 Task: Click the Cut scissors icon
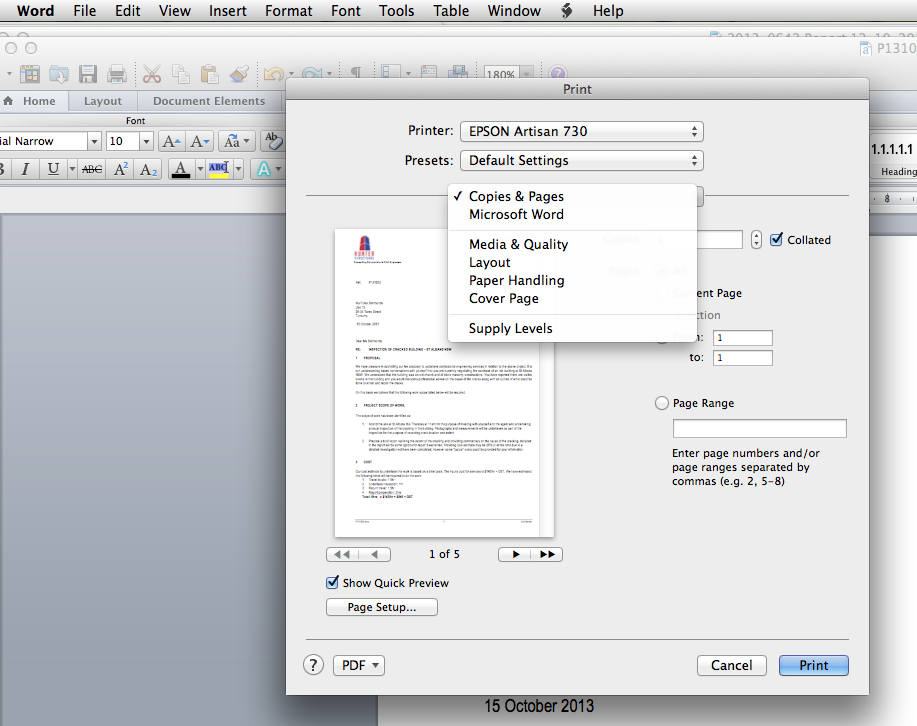point(151,74)
